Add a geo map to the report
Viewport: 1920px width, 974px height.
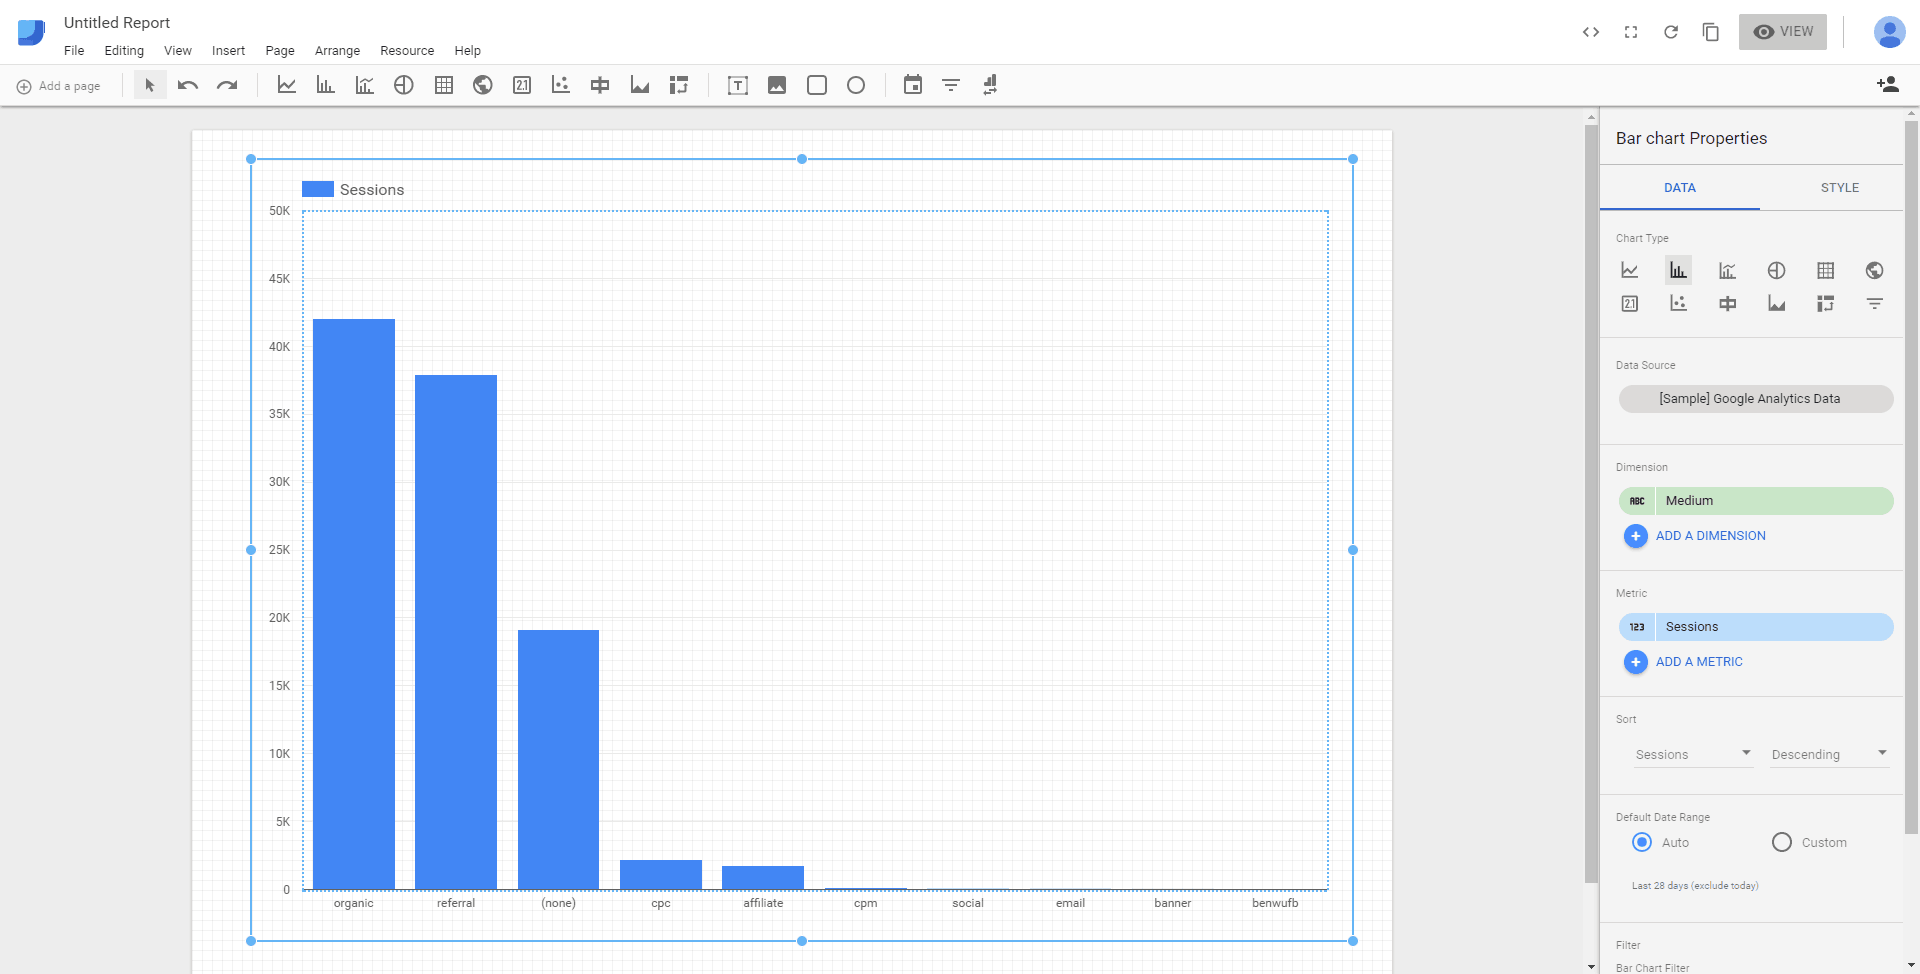click(482, 85)
